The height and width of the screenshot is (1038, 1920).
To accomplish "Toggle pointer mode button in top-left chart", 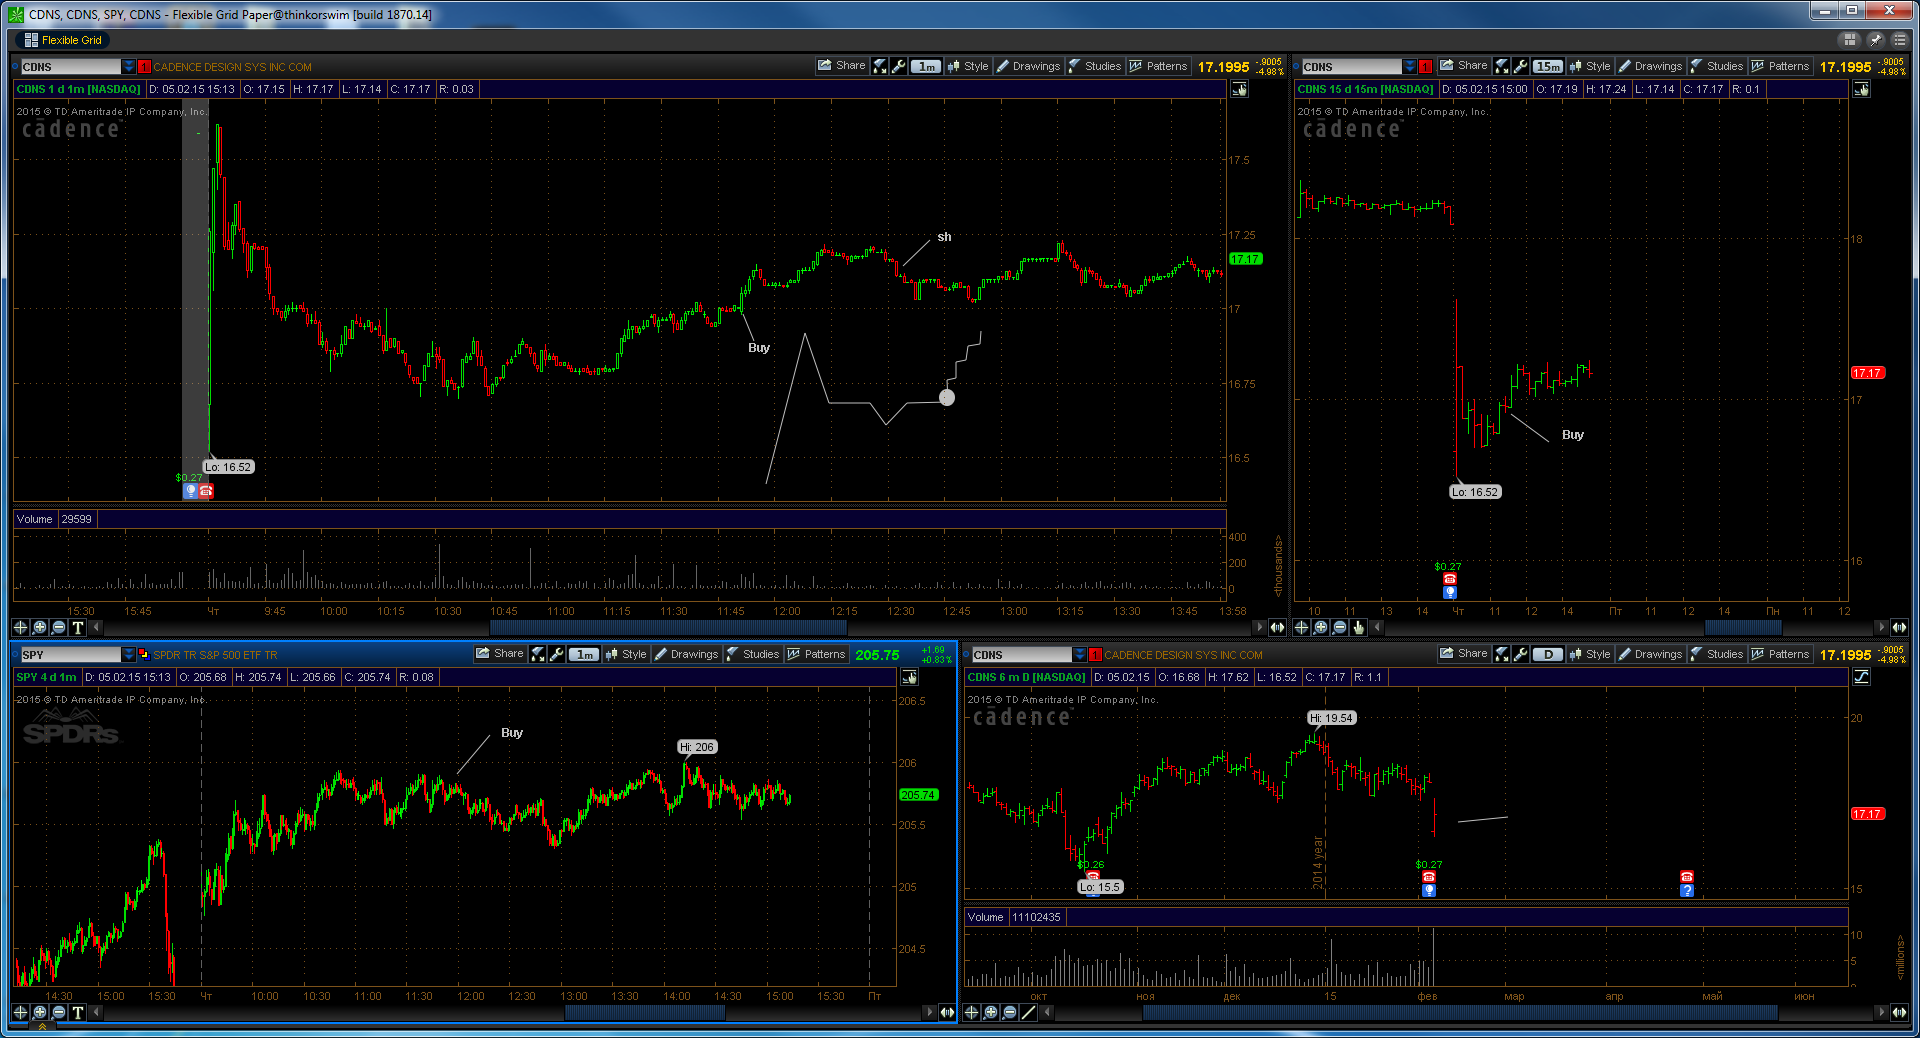I will pyautogui.click(x=1239, y=89).
